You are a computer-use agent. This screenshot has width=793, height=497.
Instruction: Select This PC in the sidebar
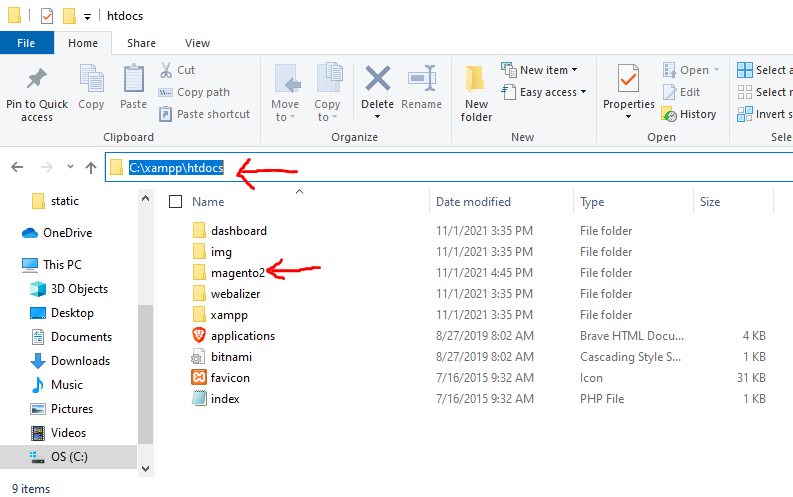[52, 264]
